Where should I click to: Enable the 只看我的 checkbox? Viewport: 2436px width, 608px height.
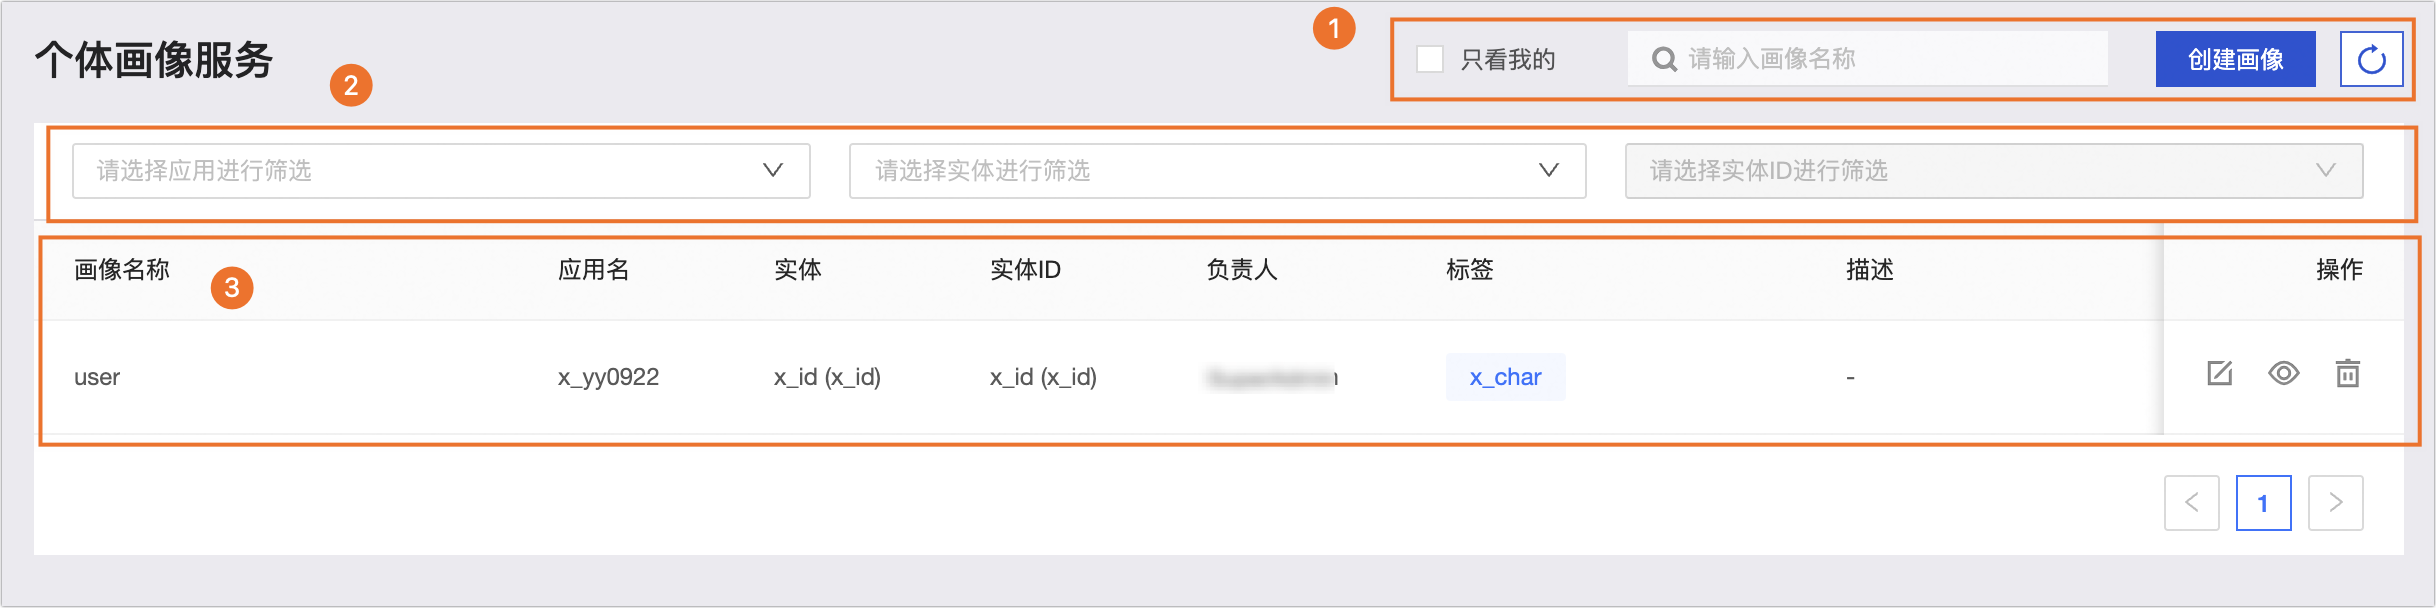pyautogui.click(x=1430, y=60)
